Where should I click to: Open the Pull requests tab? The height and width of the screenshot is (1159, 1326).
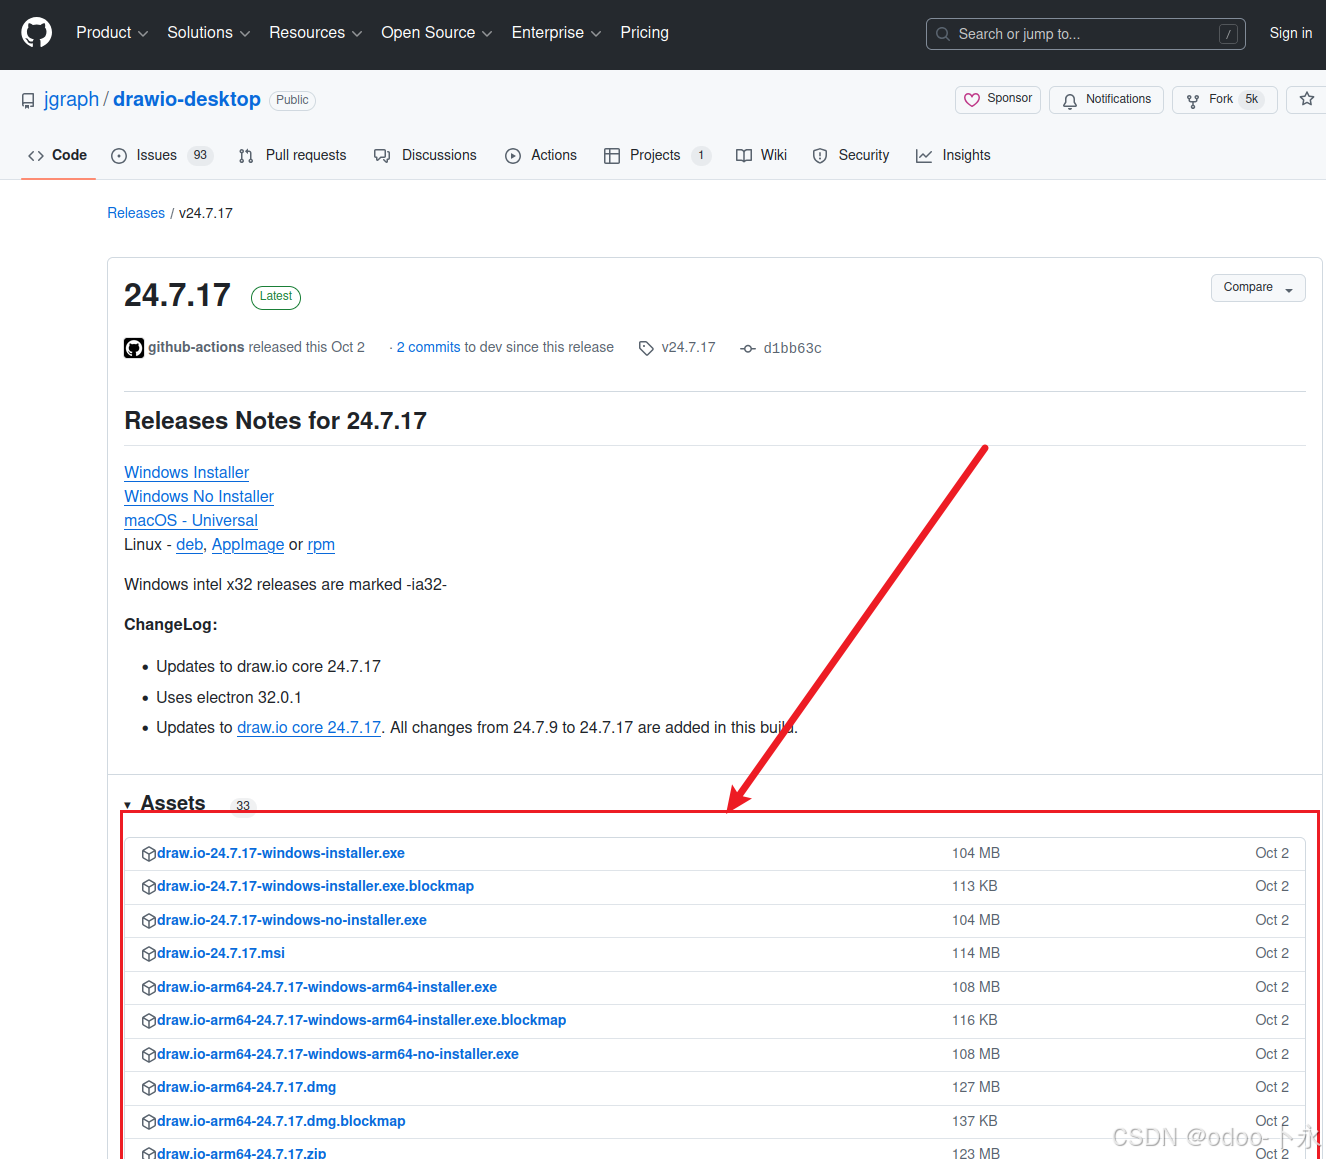point(292,155)
